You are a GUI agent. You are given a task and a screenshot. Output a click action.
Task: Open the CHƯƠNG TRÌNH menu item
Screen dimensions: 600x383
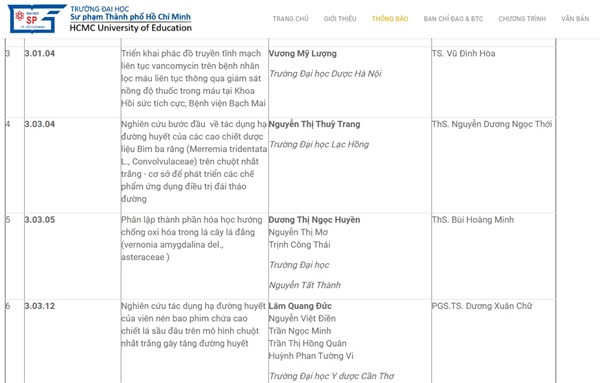[x=522, y=19]
